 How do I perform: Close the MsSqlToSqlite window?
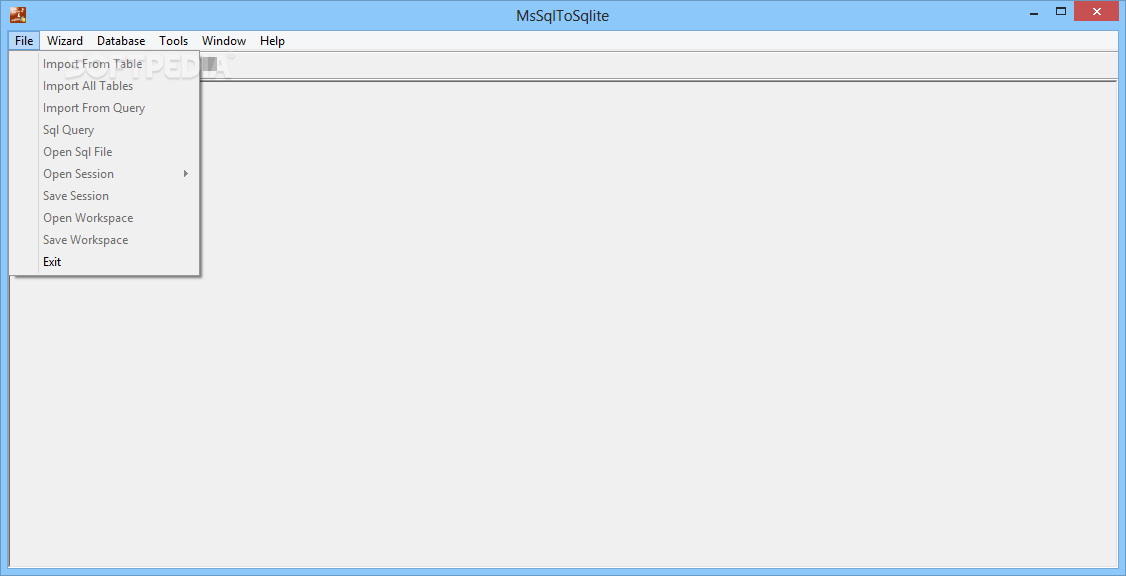click(x=1097, y=11)
